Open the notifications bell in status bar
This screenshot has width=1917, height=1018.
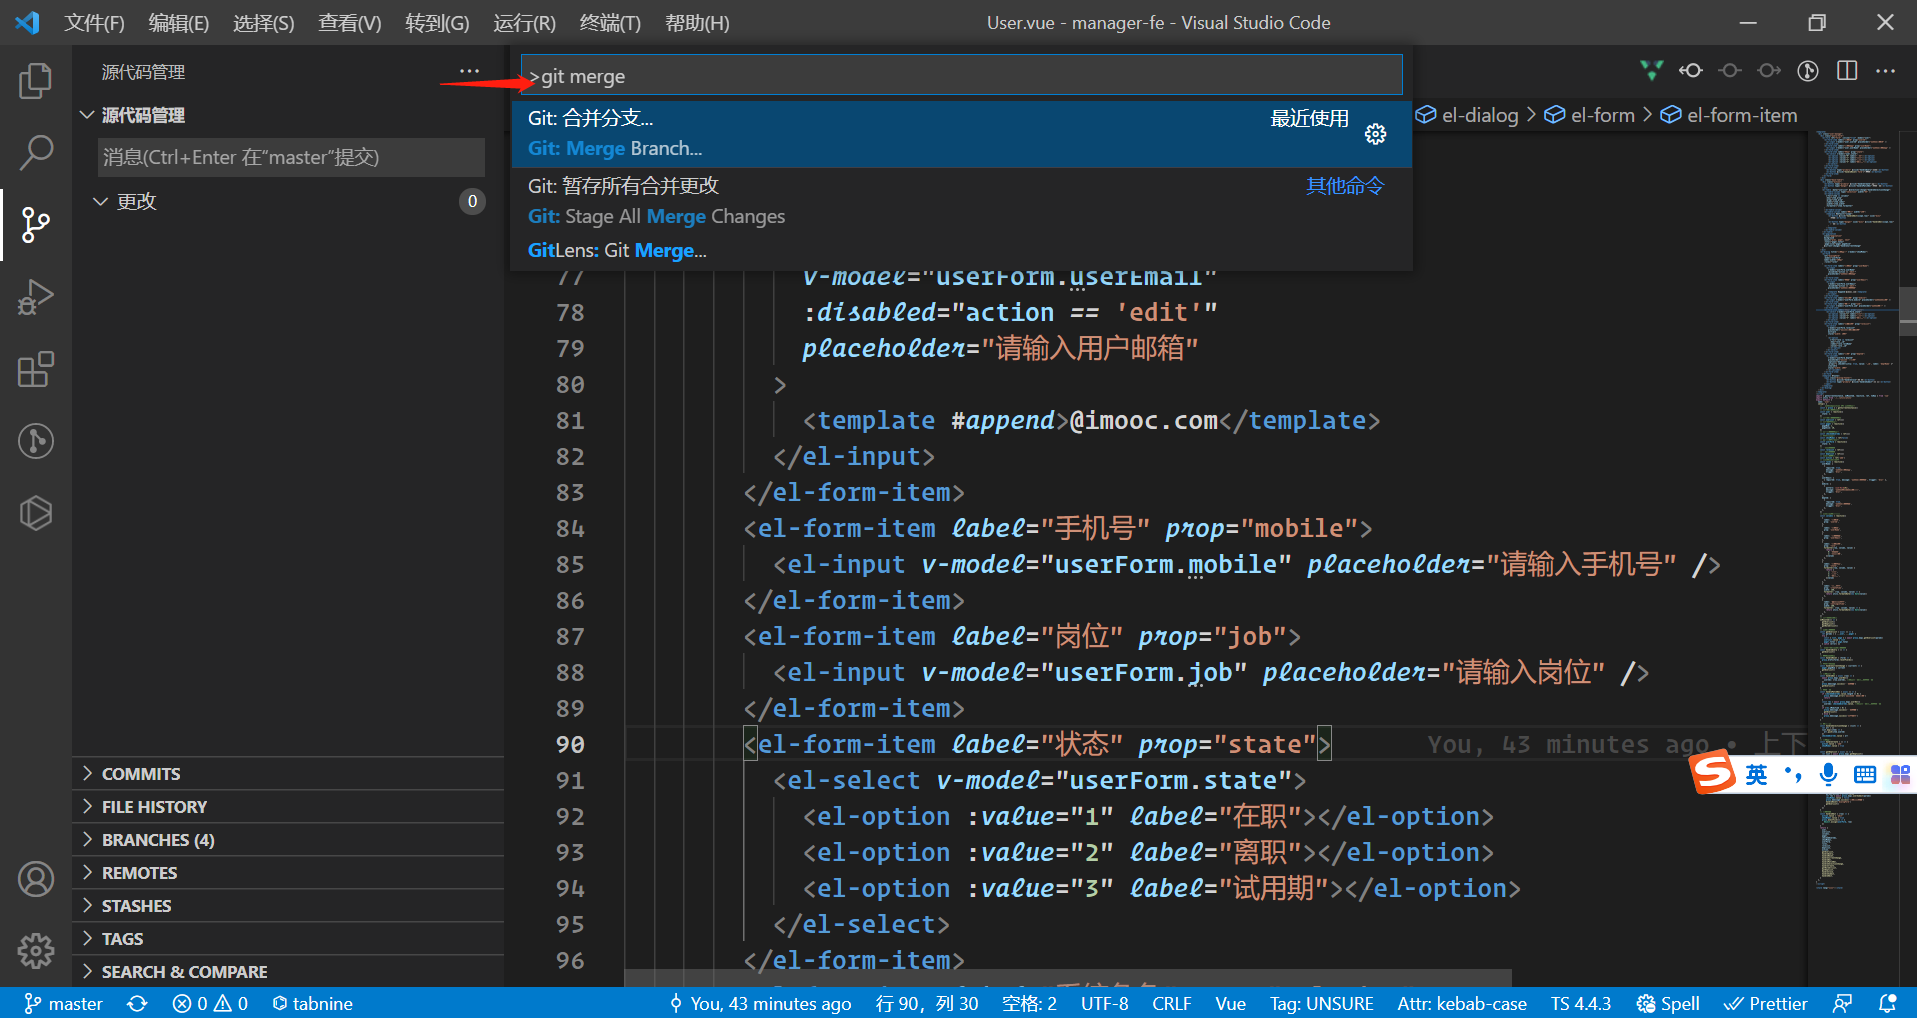pos(1888,1003)
